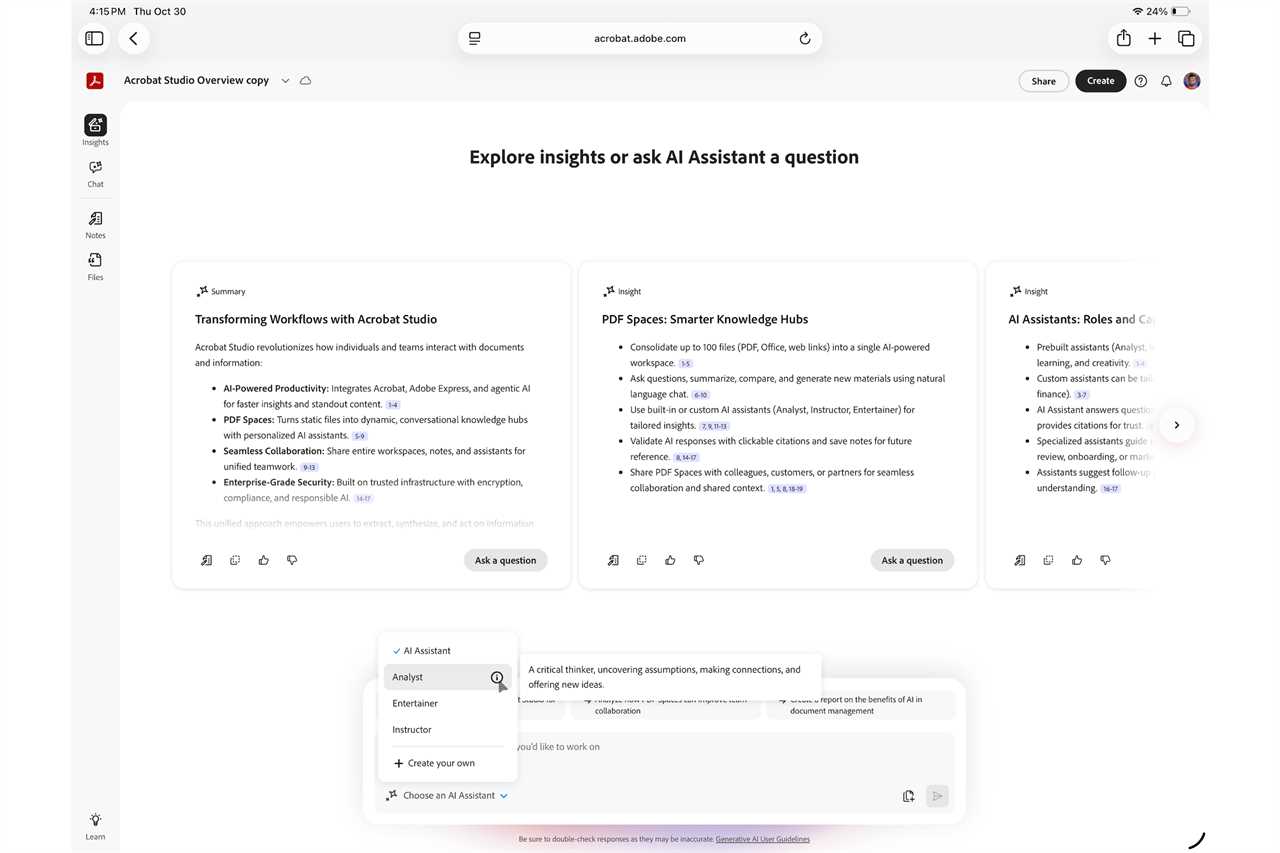
Task: Open the cloud save status icon
Action: click(306, 80)
